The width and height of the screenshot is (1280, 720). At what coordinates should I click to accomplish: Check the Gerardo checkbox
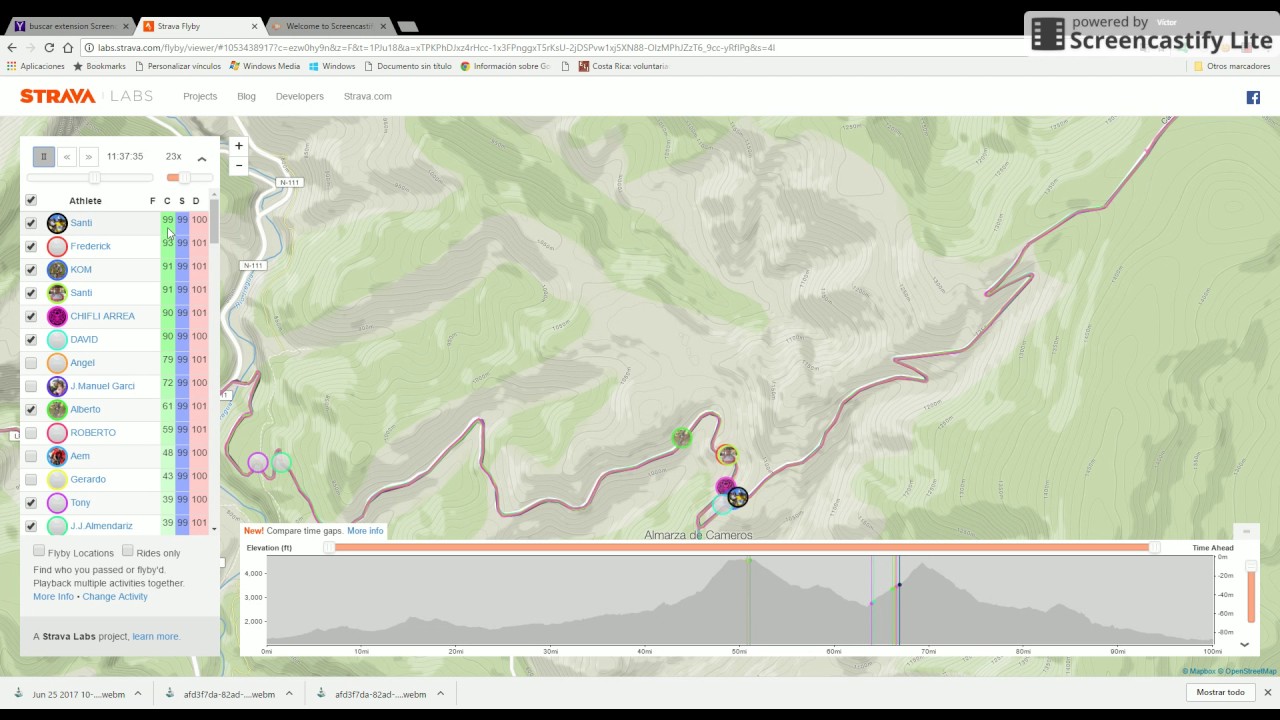pos(31,479)
